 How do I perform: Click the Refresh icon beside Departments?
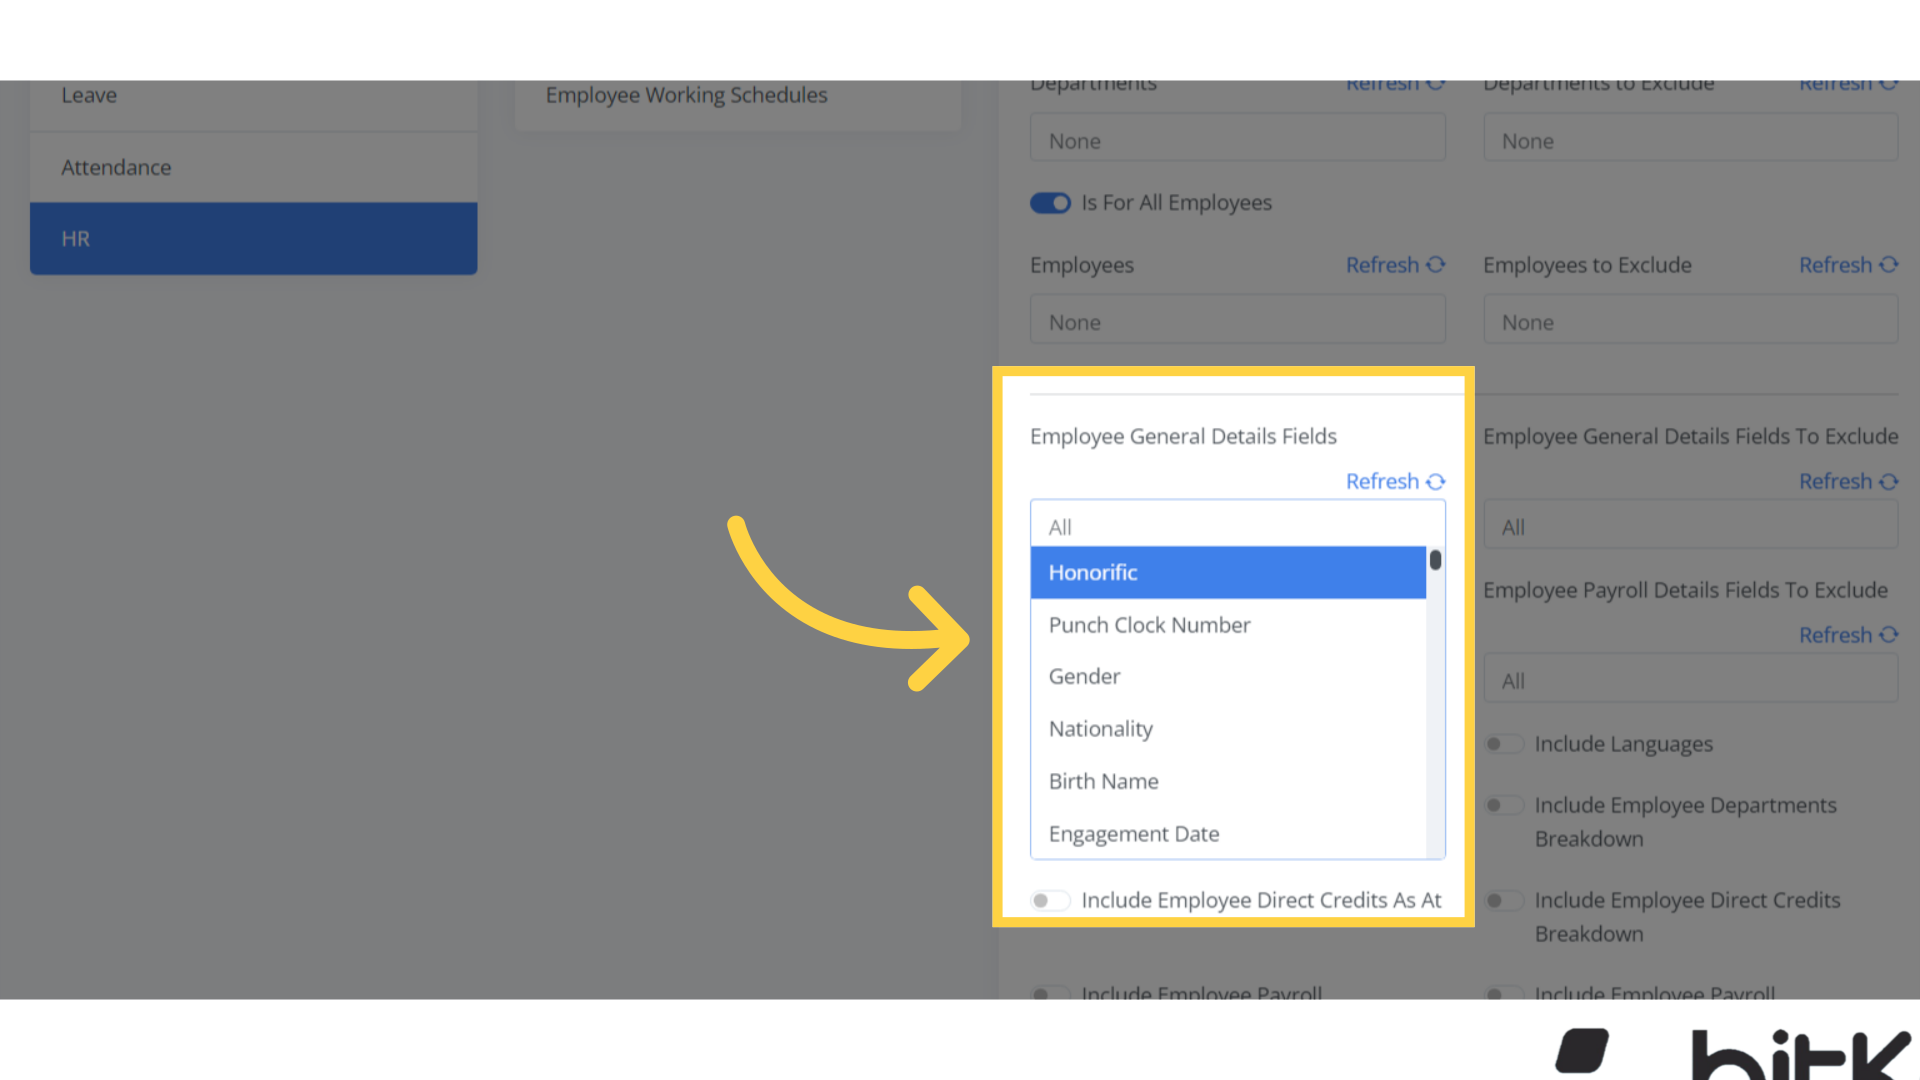(x=1438, y=84)
